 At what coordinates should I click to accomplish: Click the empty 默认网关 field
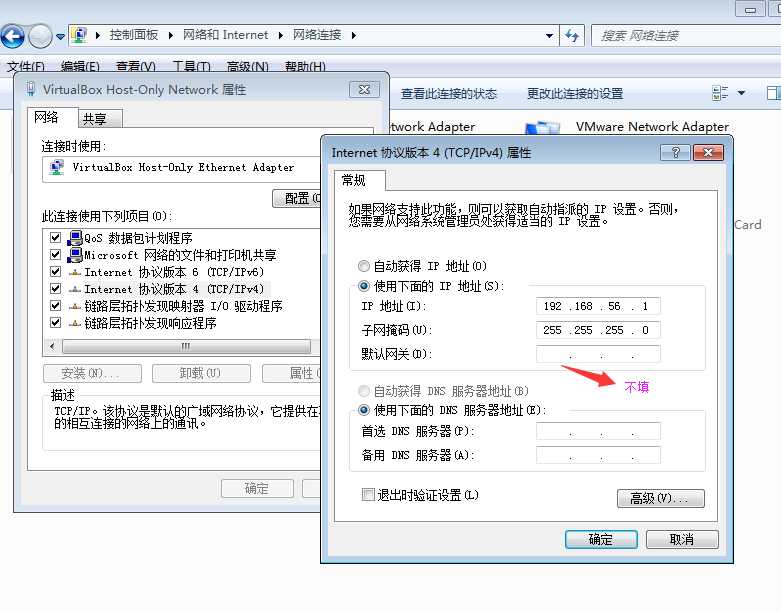point(598,354)
